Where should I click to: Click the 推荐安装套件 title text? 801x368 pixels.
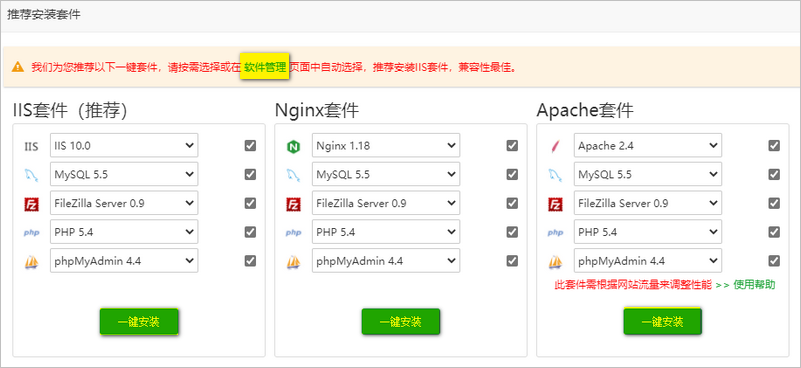(x=43, y=14)
